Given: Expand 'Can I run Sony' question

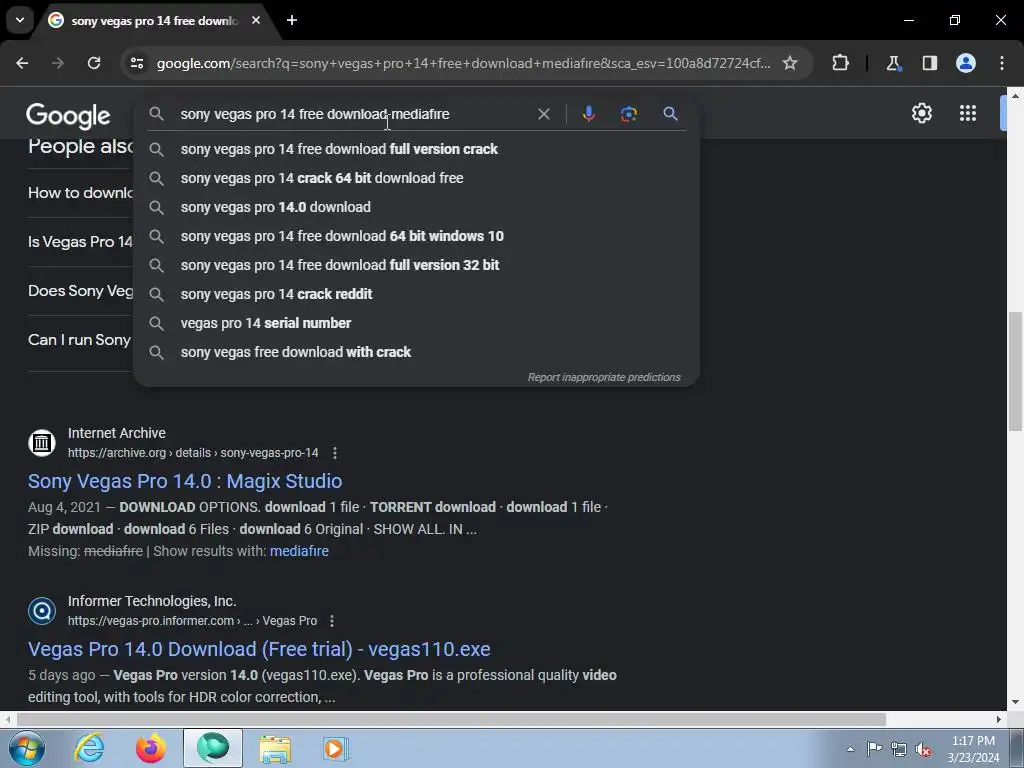Looking at the screenshot, I should pyautogui.click(x=80, y=340).
